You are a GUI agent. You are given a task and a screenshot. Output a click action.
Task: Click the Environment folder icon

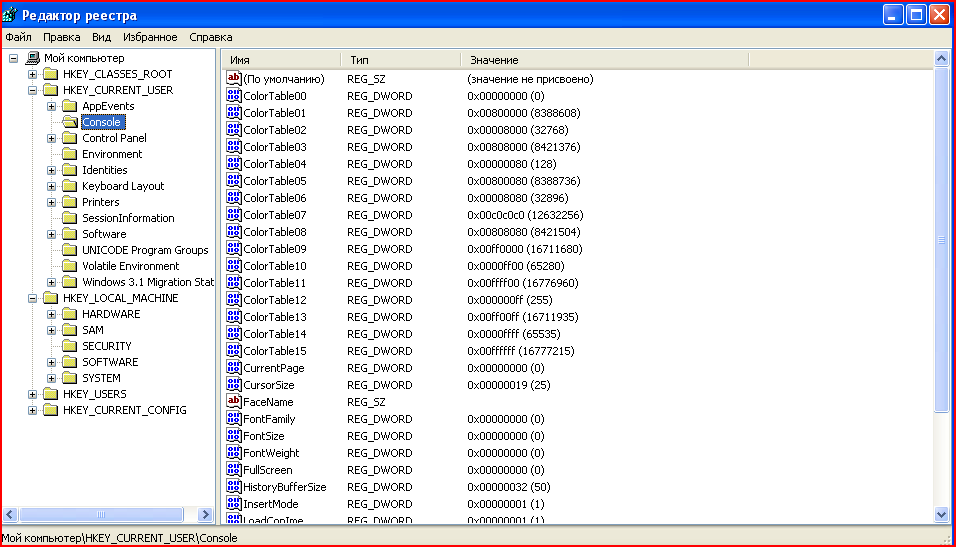[70, 154]
